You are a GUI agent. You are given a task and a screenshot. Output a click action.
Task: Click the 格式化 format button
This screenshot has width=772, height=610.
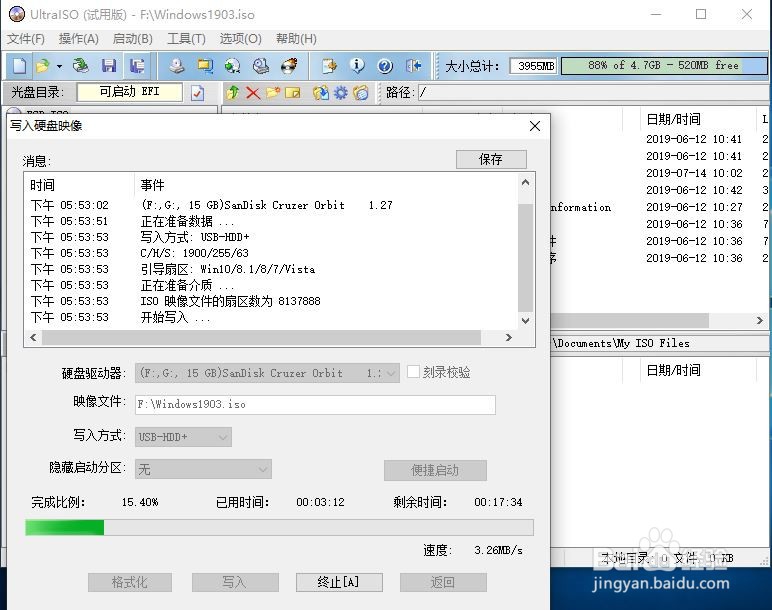129,582
